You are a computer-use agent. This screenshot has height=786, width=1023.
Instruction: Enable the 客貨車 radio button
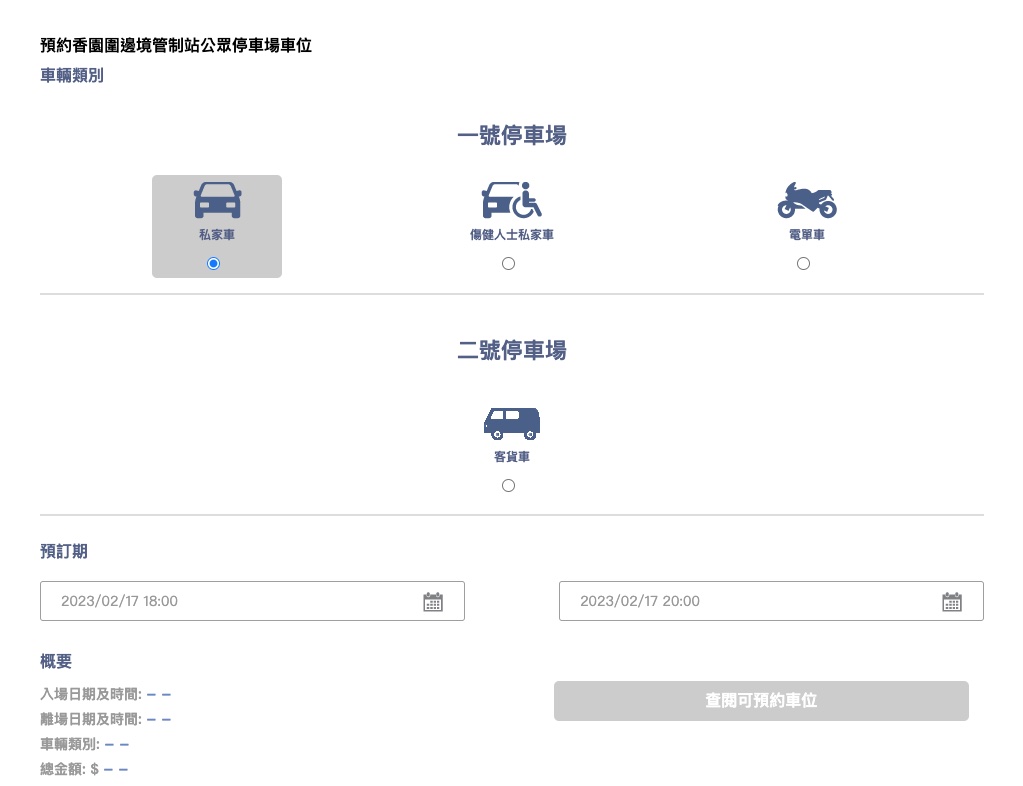point(508,485)
